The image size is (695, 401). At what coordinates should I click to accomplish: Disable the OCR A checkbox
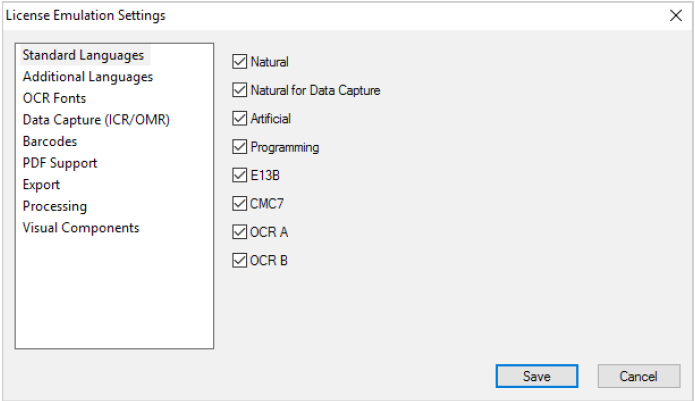[x=239, y=232]
